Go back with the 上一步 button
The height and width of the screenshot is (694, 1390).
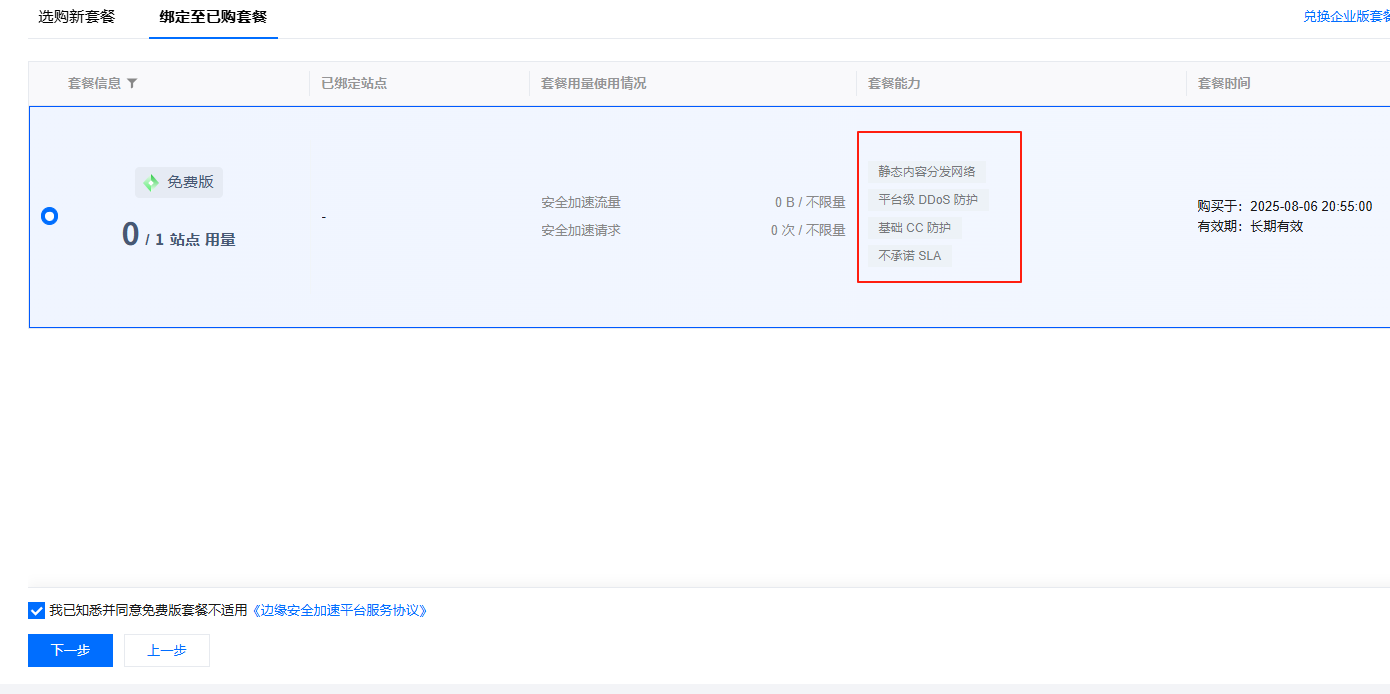[x=167, y=650]
